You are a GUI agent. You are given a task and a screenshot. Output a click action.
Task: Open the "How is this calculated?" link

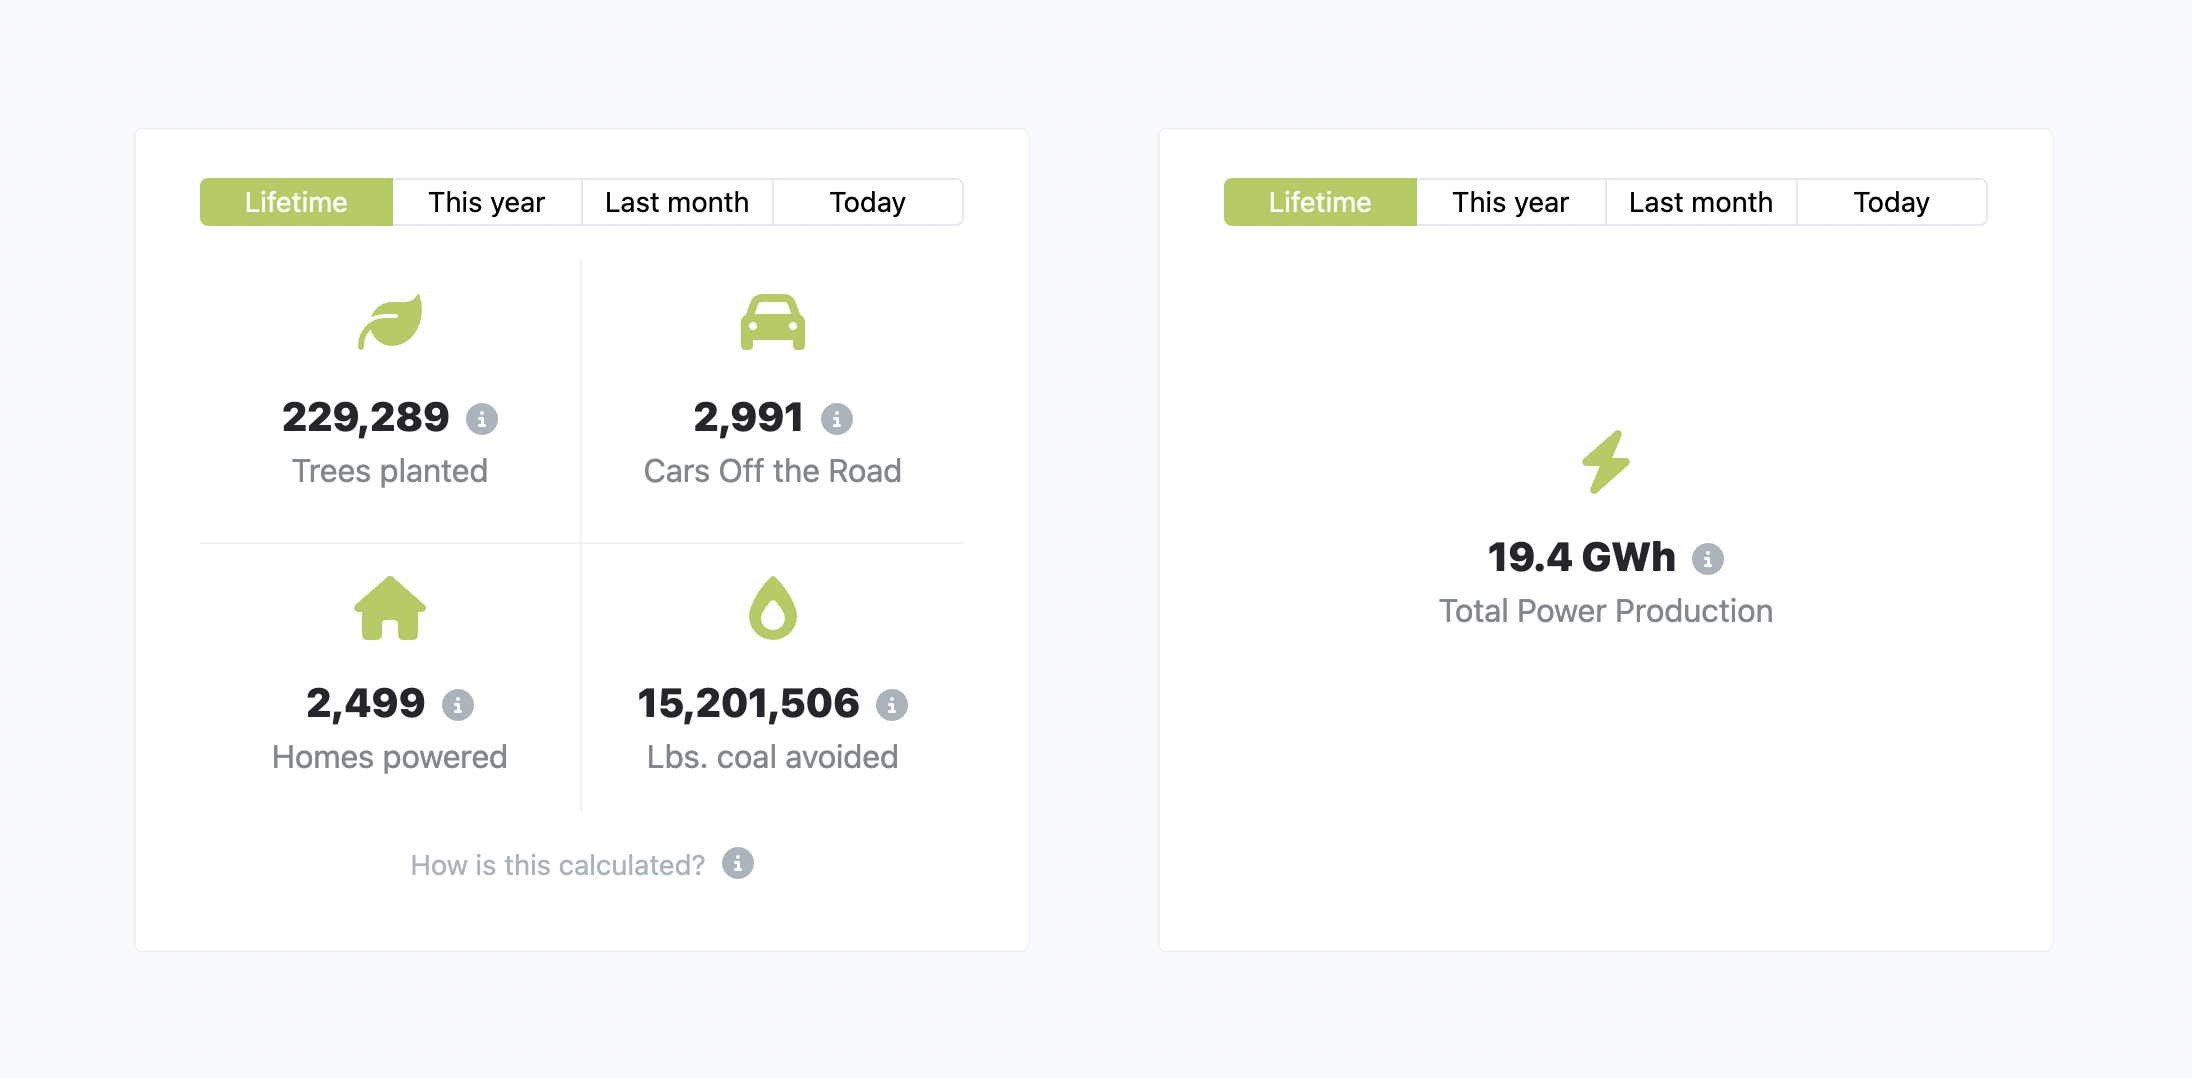point(558,865)
